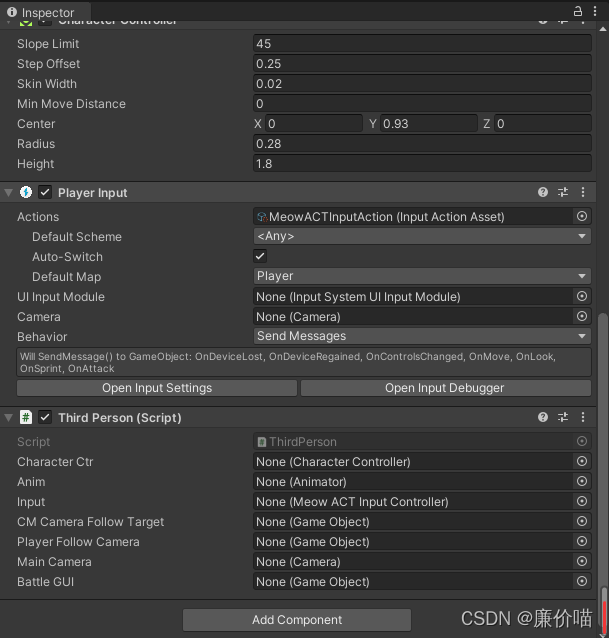Open Player Input component context menu

pos(583,192)
